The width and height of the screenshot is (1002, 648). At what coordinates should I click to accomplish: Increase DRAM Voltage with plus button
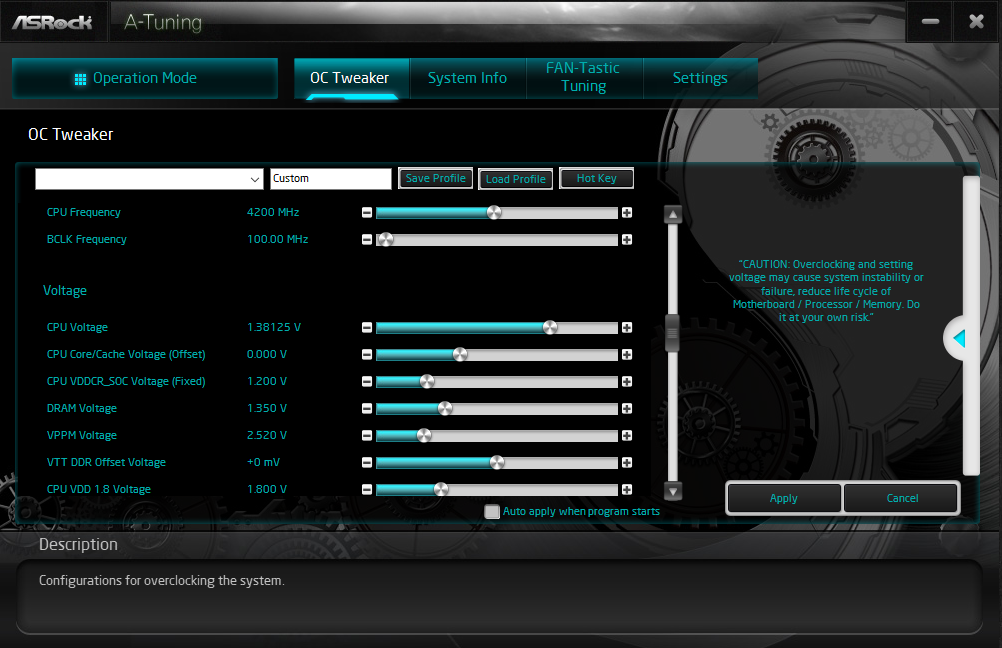click(627, 408)
